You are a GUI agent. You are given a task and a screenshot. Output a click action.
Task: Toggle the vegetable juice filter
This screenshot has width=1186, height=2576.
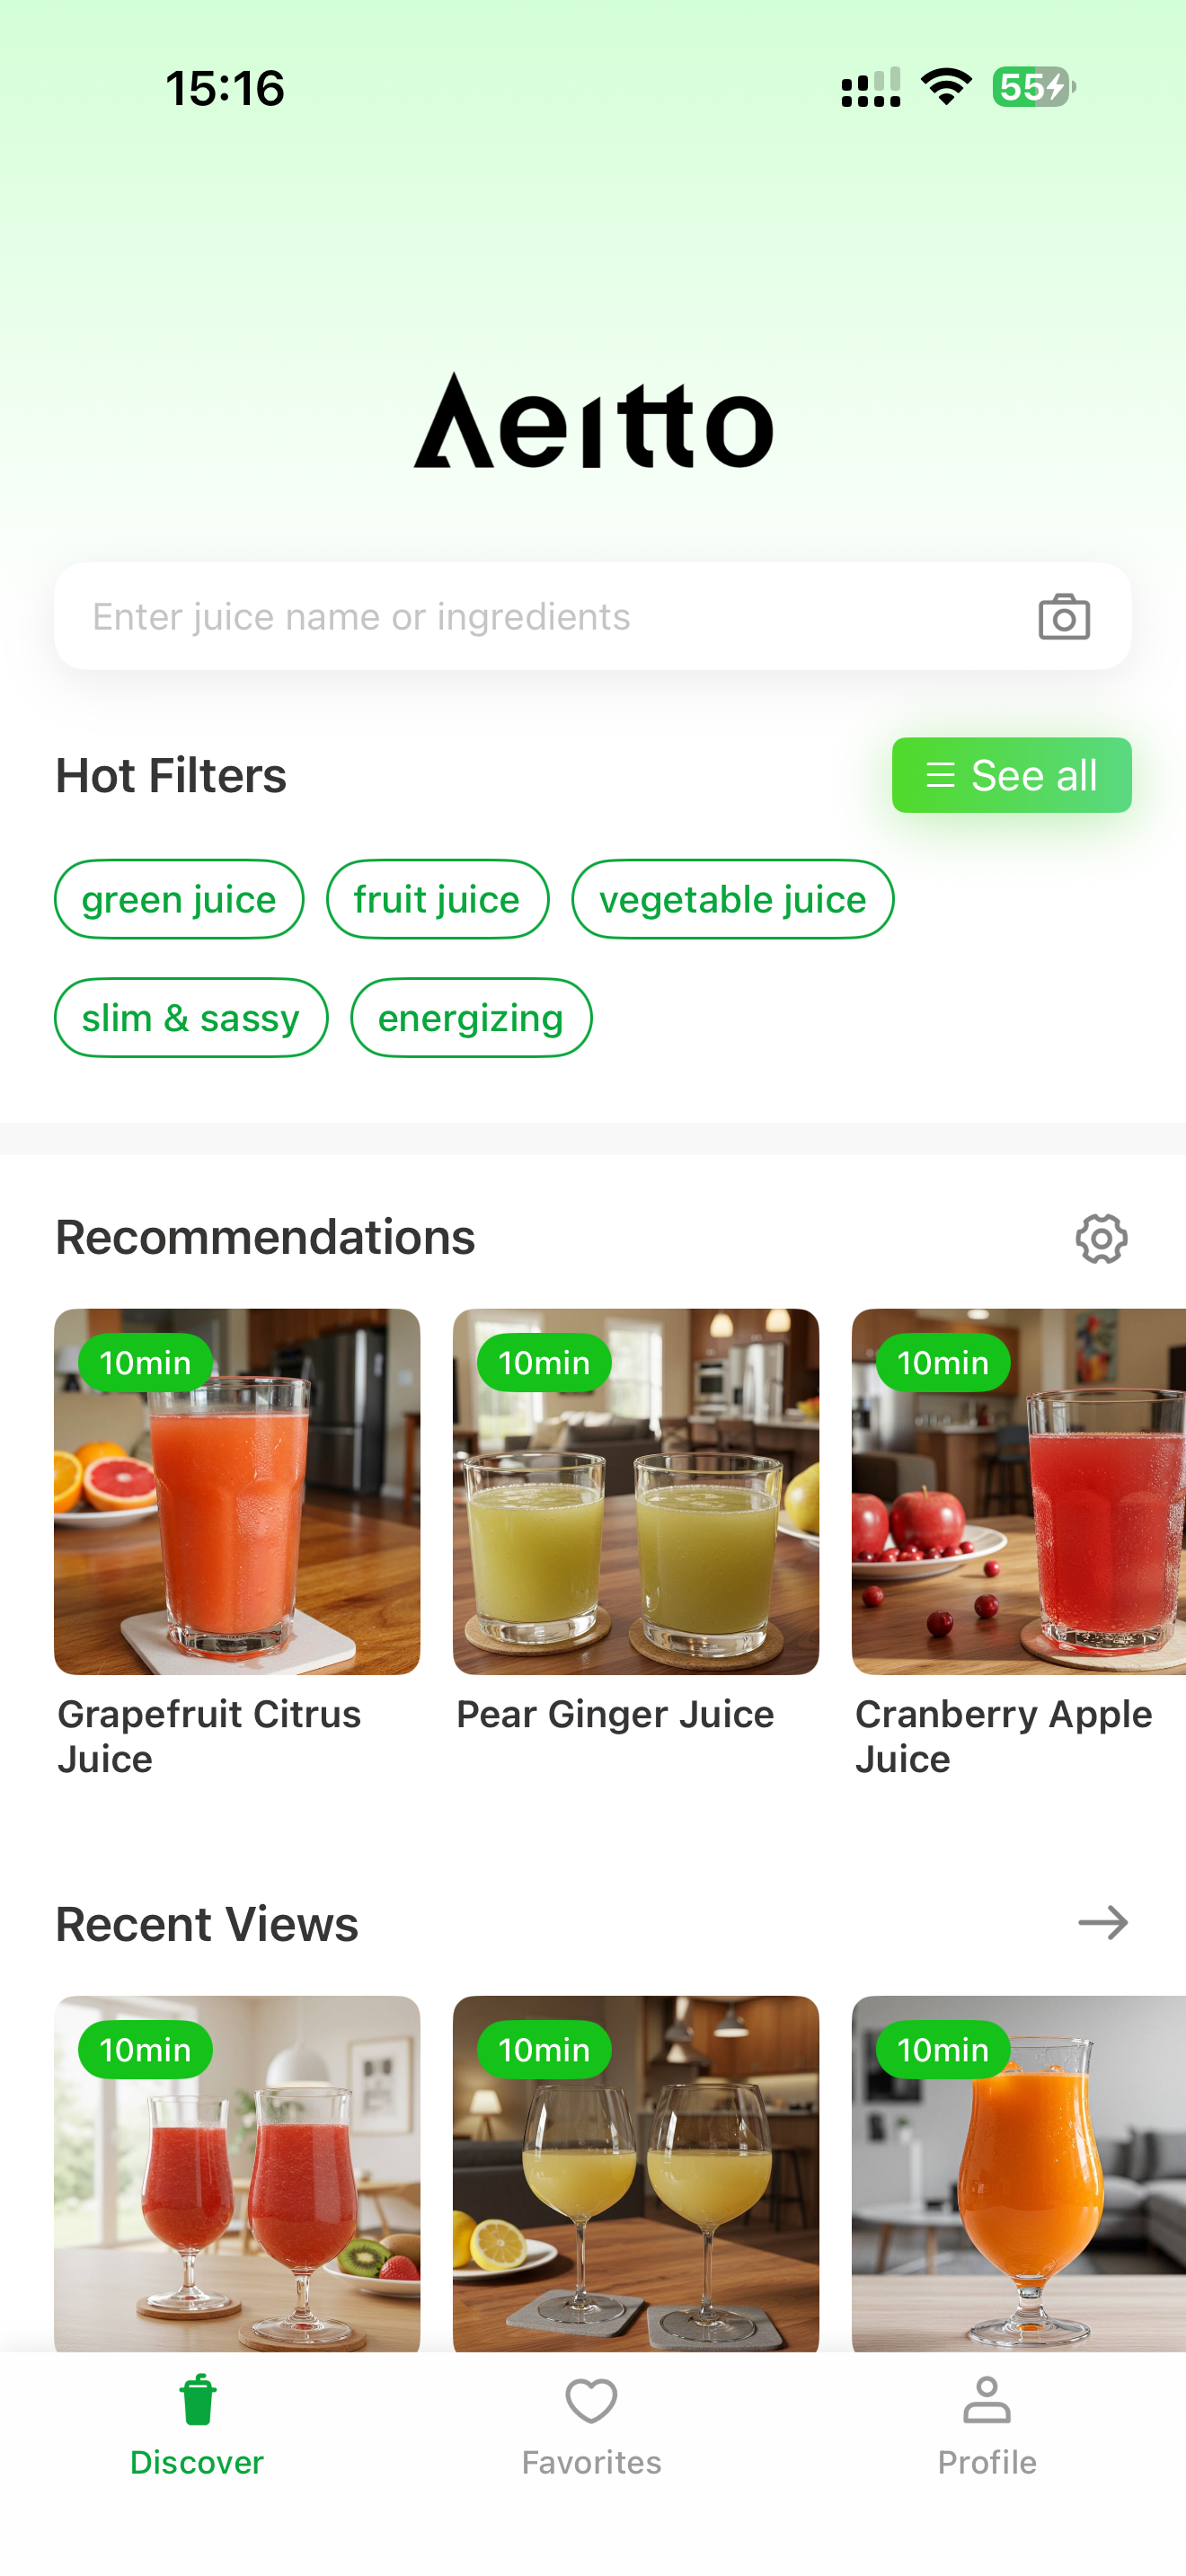click(x=732, y=899)
